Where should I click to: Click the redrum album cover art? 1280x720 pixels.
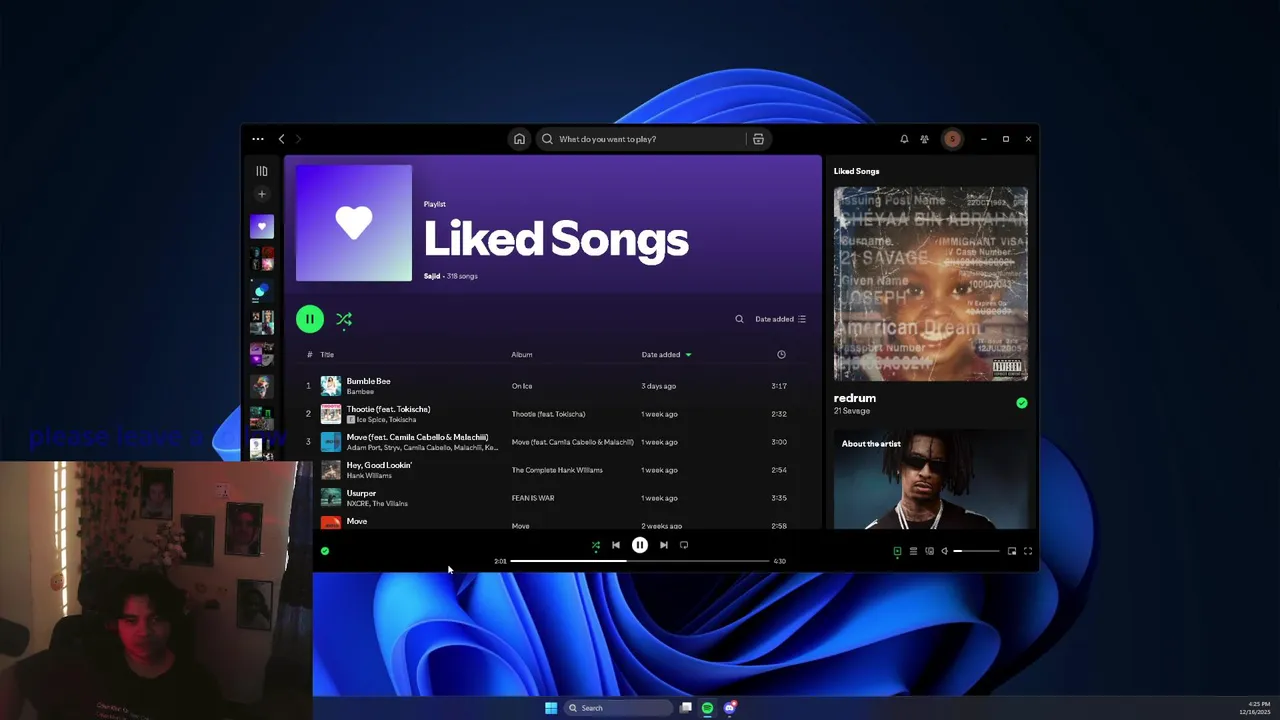[x=931, y=284]
